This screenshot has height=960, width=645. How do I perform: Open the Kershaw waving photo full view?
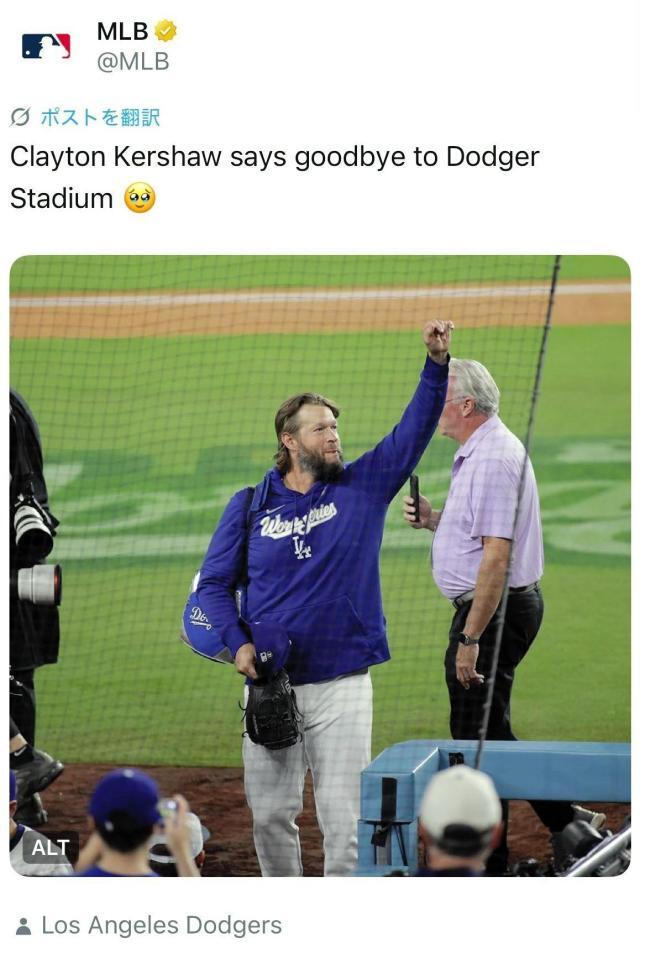(x=320, y=565)
